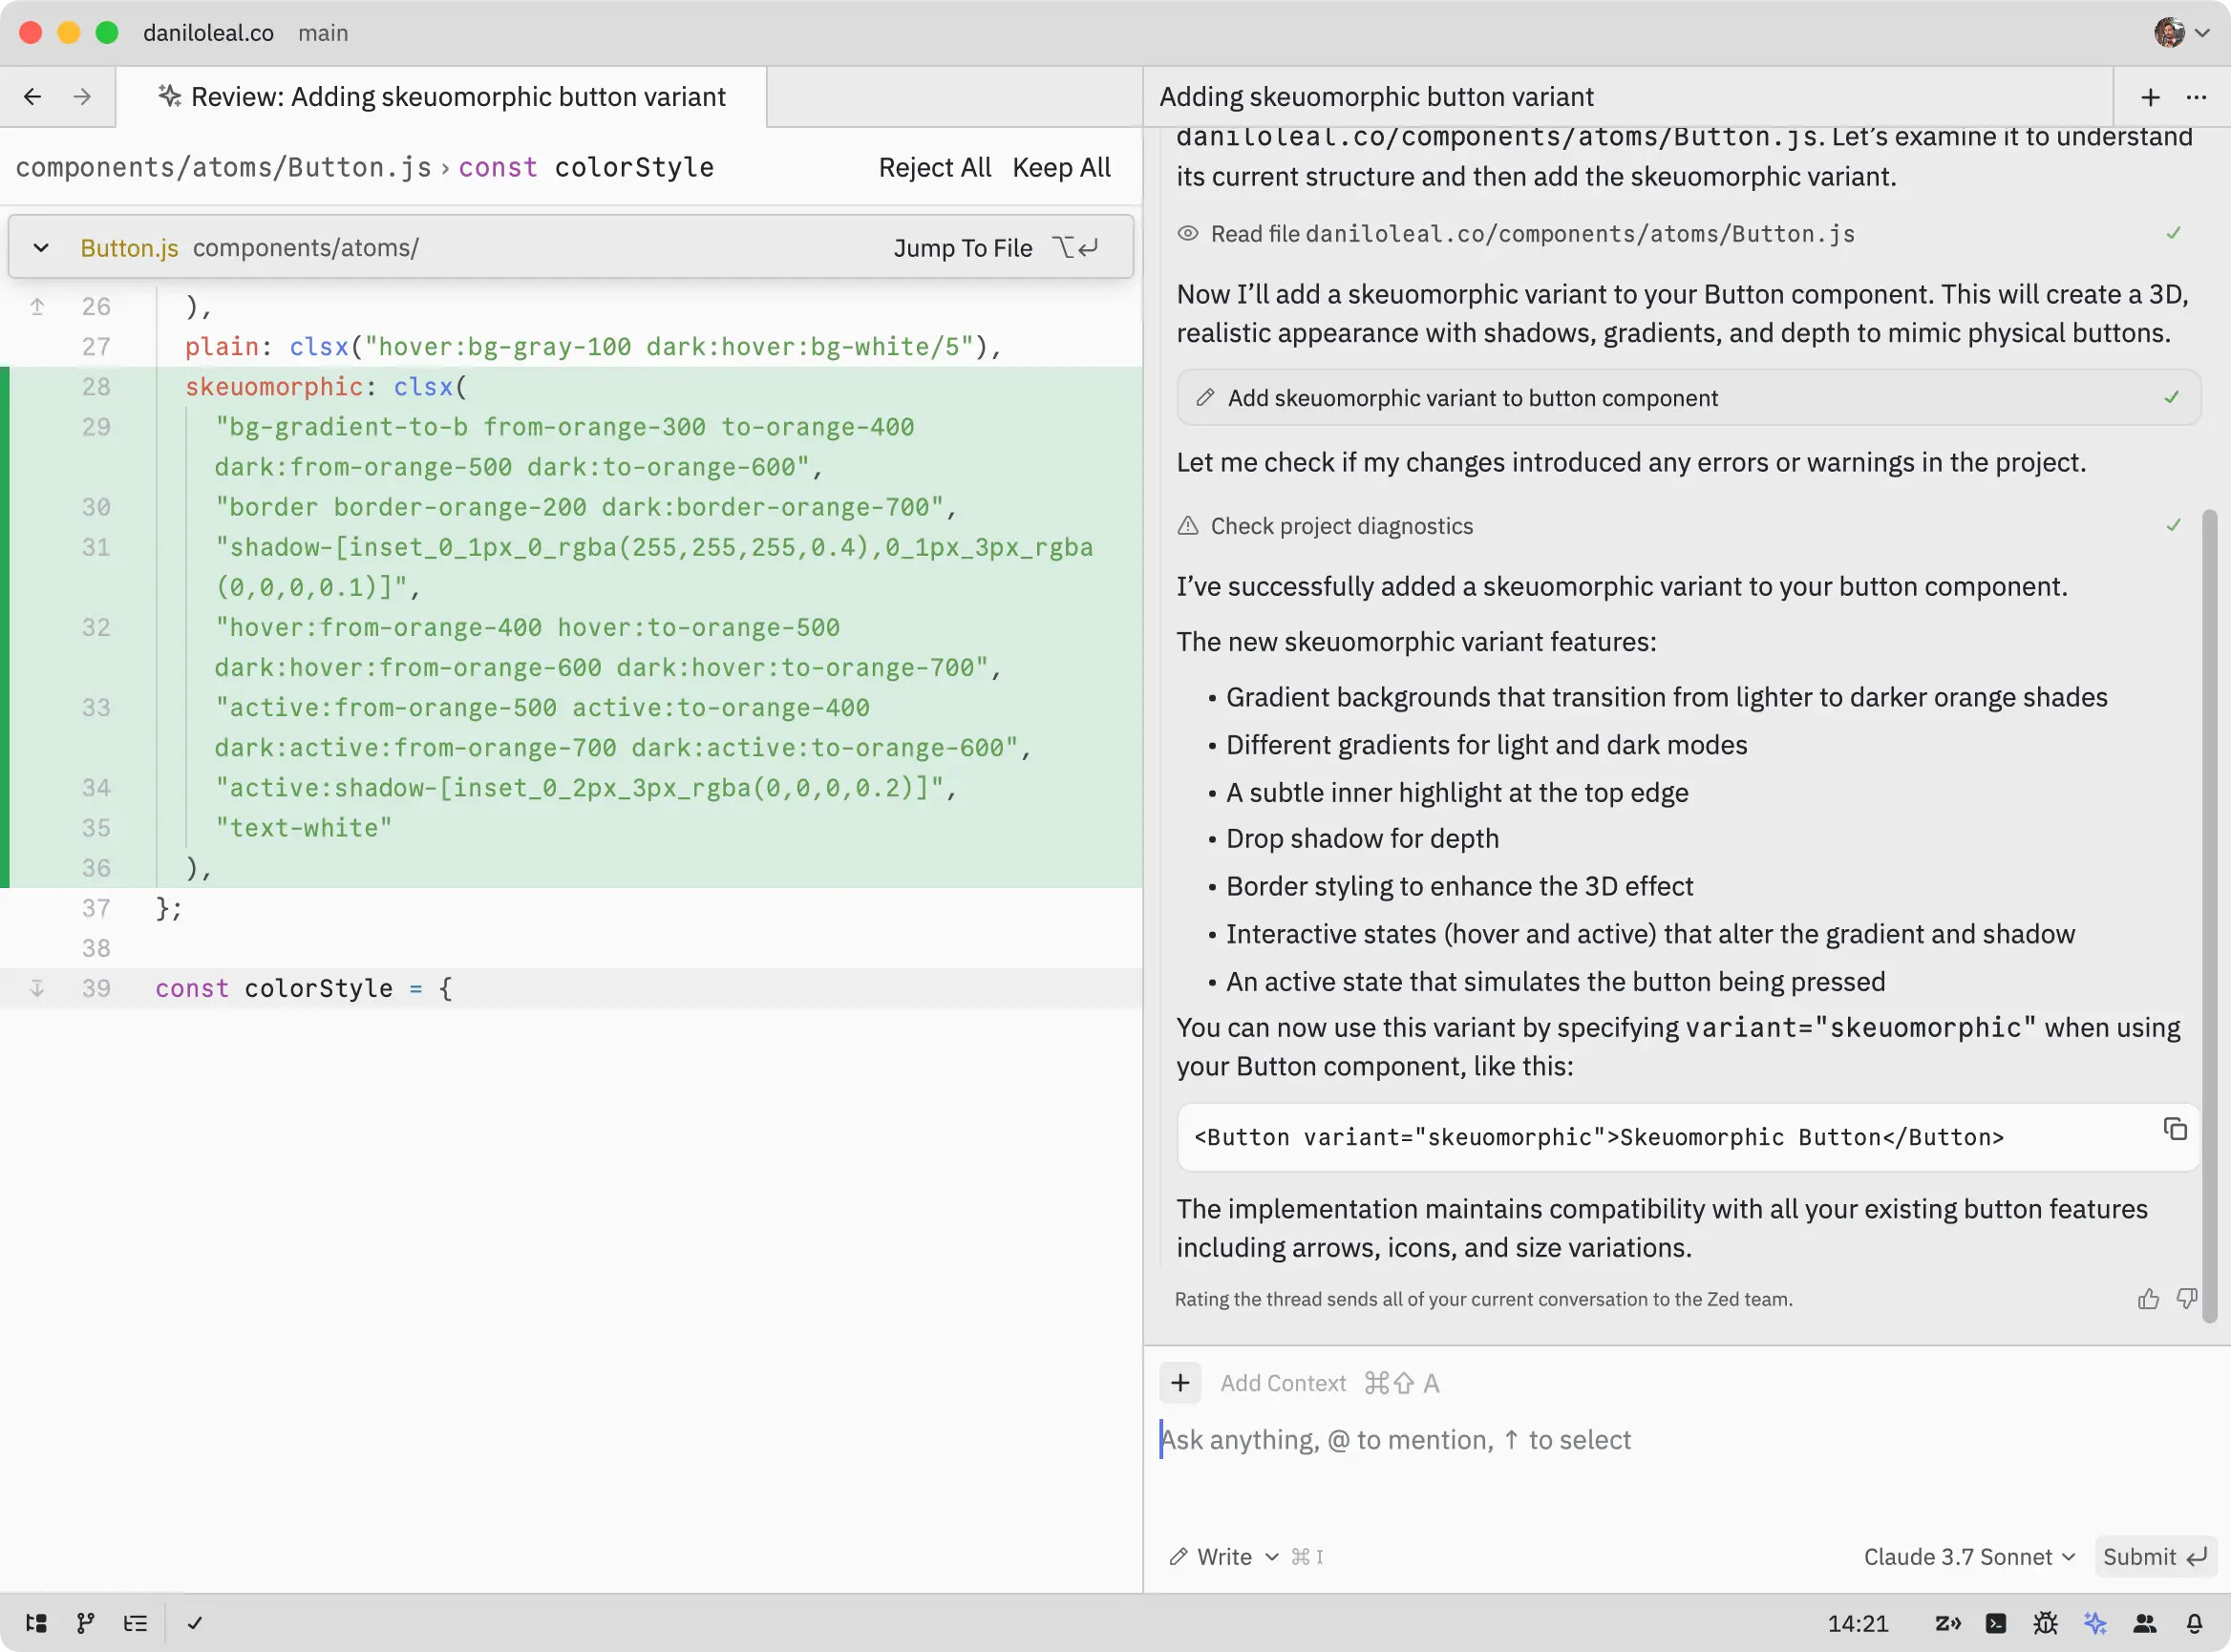Open the Write mode dropdown

(1224, 1556)
